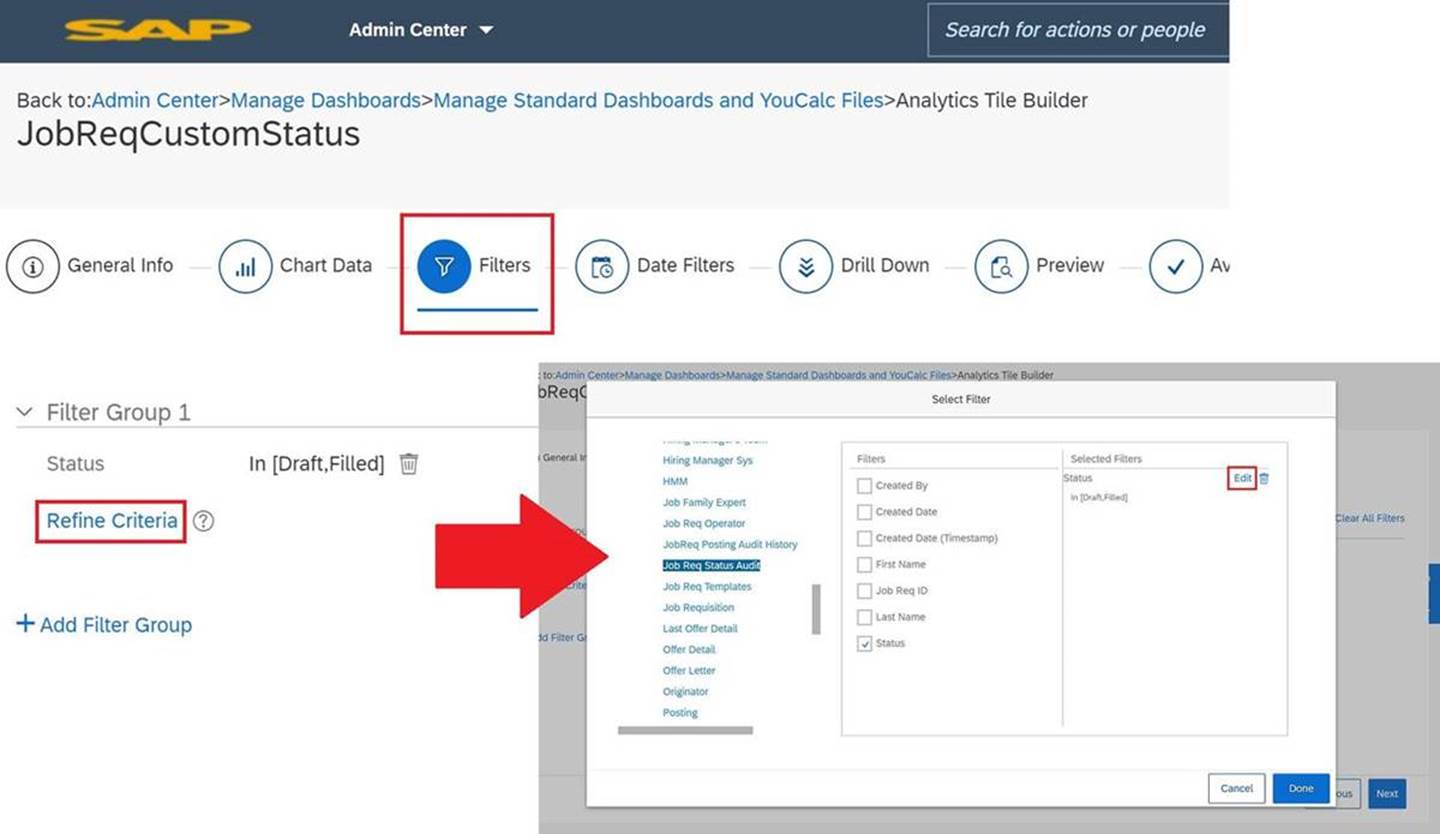Click Refine Criteria link
1440x834 pixels.
point(112,521)
